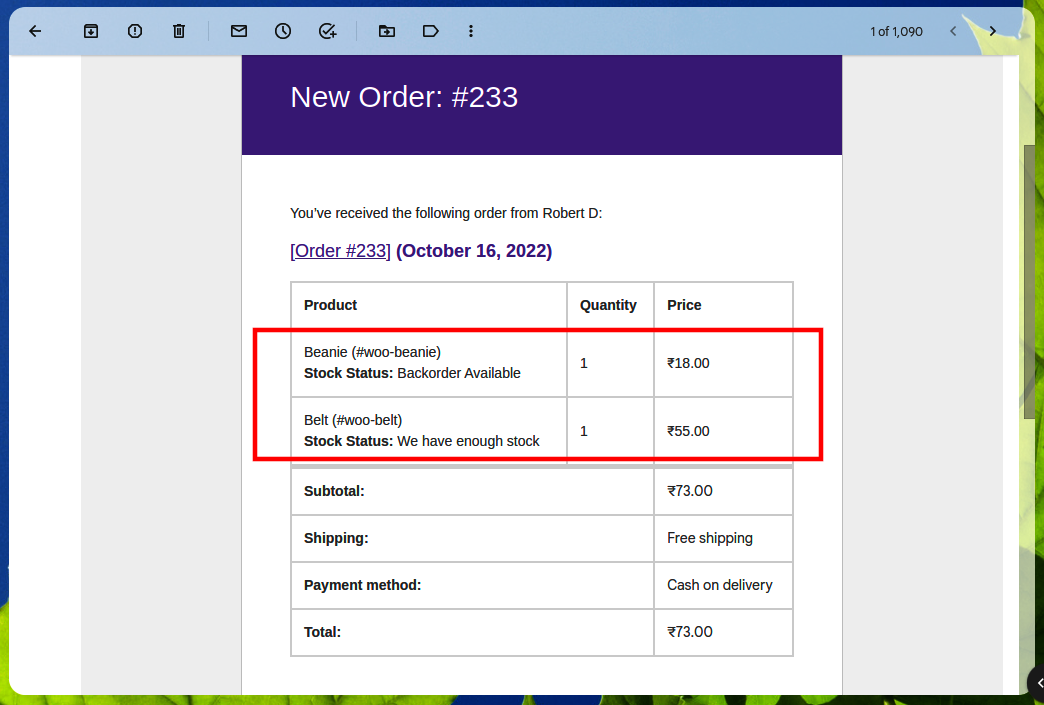Viewport: 1044px width, 705px height.
Task: Click 'Beanie (#woo-beanie)' product text
Action: tap(372, 352)
